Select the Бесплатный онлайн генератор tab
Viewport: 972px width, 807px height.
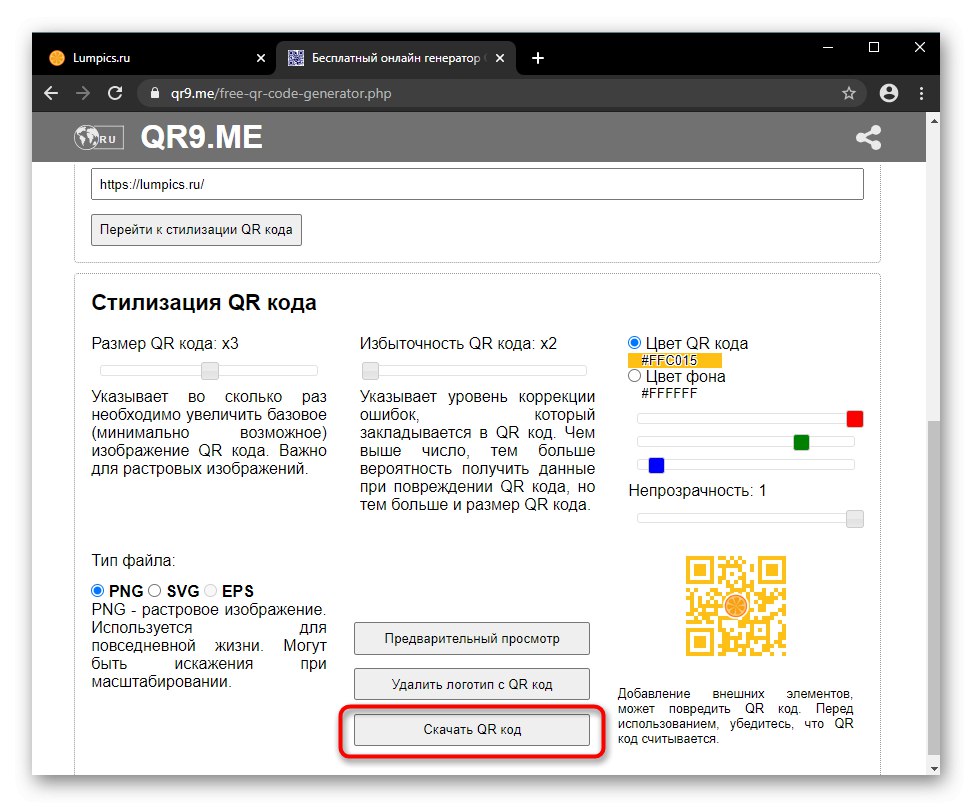pyautogui.click(x=397, y=58)
